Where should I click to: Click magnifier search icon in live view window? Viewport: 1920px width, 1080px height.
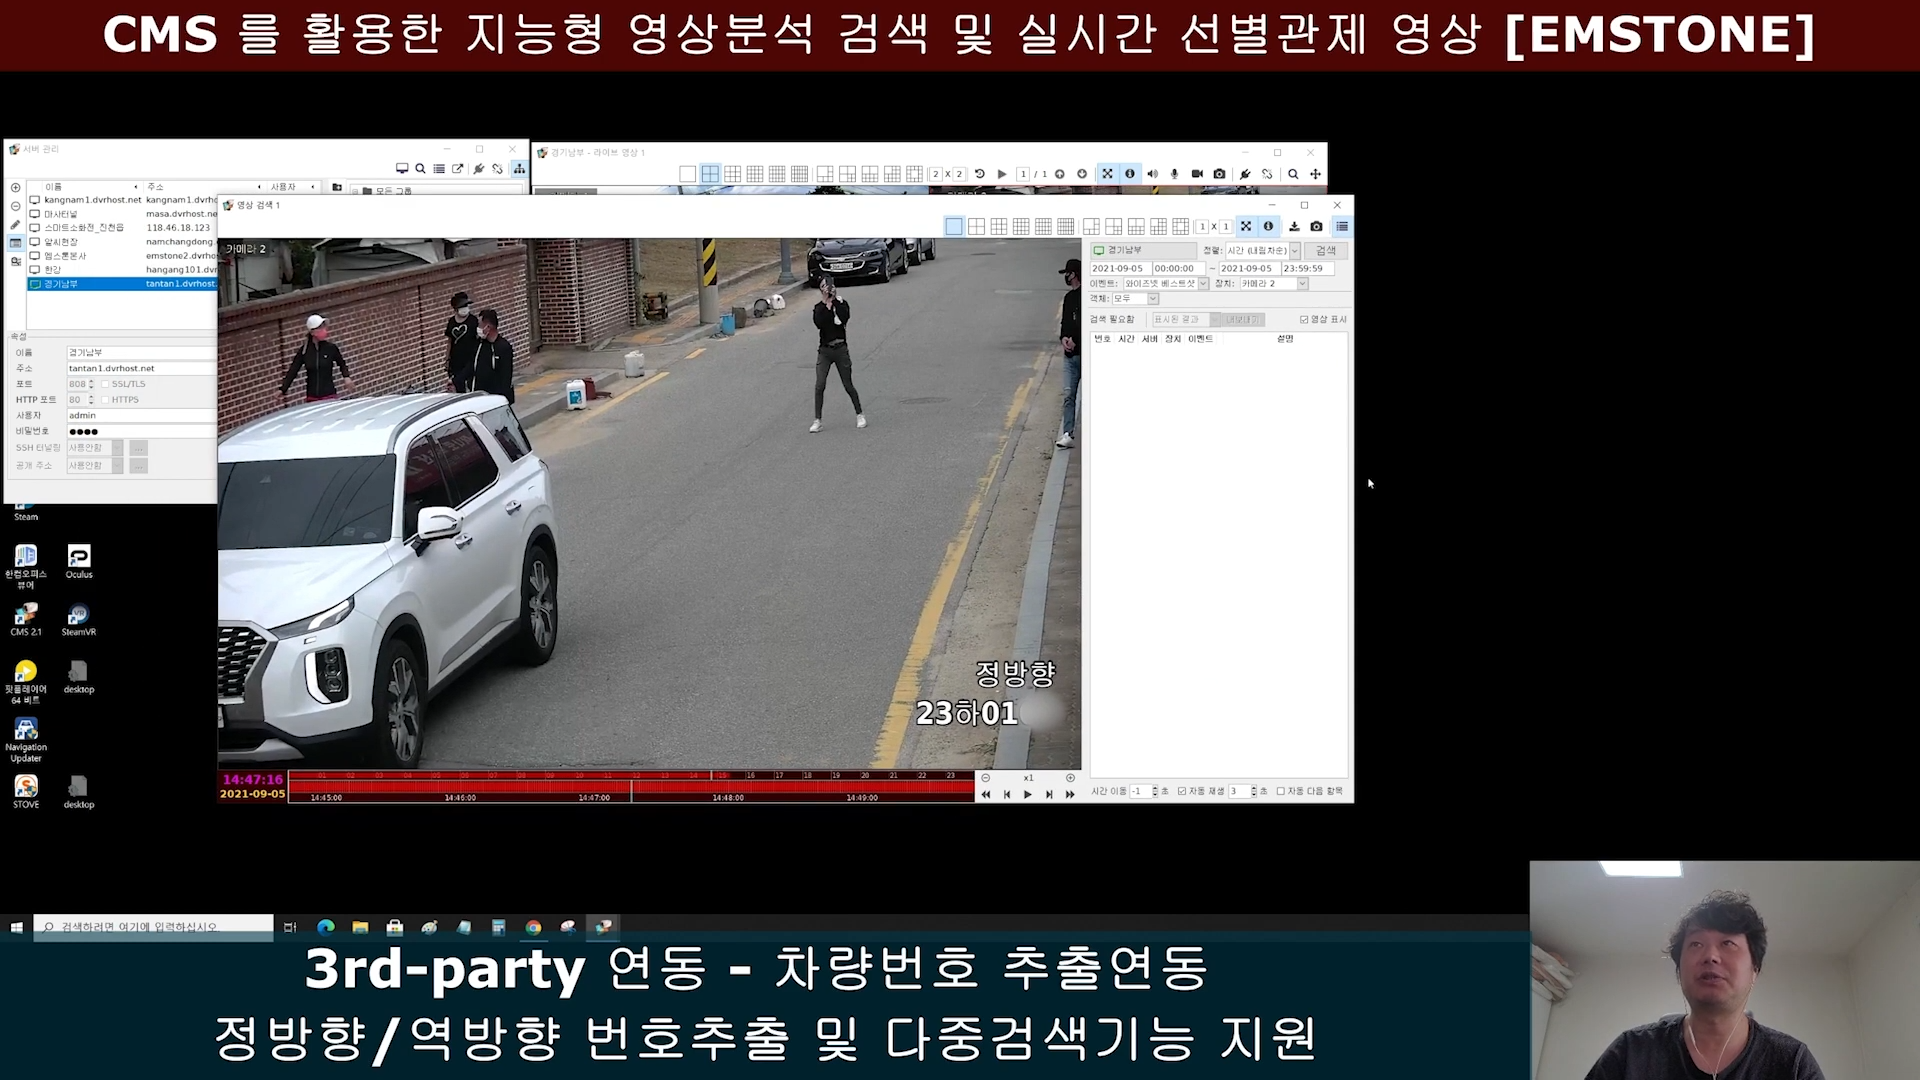point(1293,174)
